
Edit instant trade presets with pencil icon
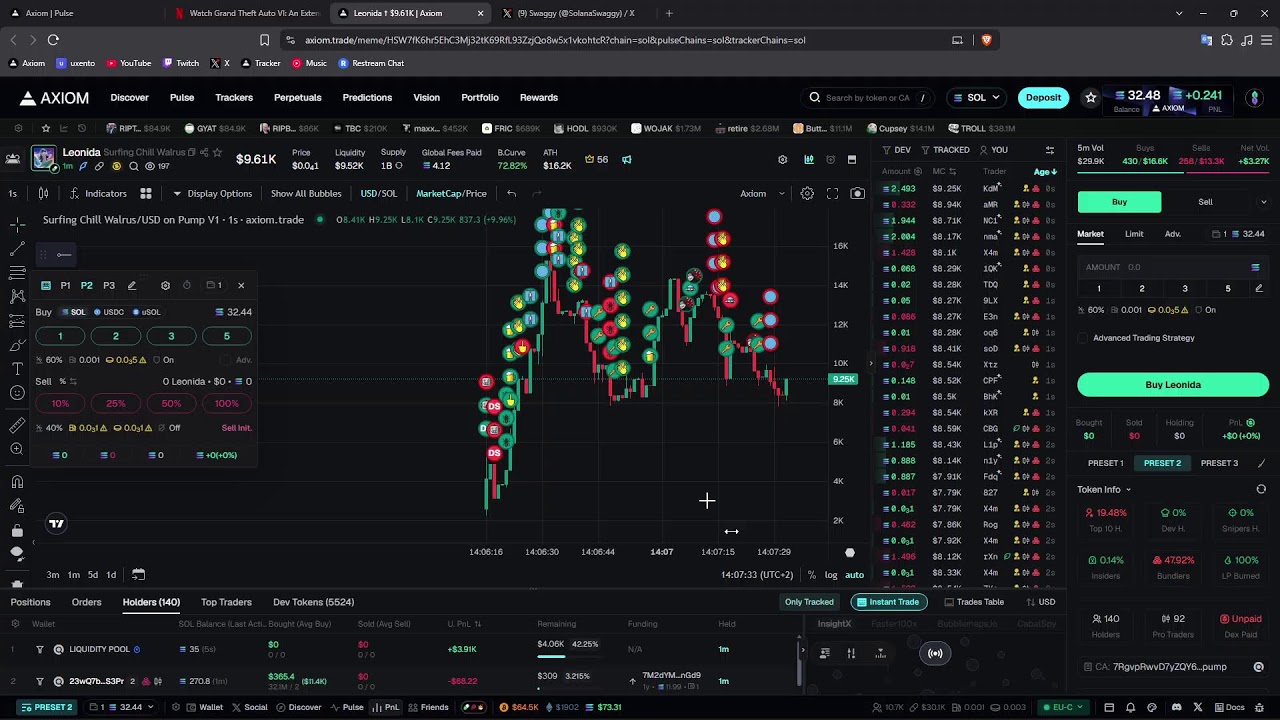pyautogui.click(x=131, y=285)
